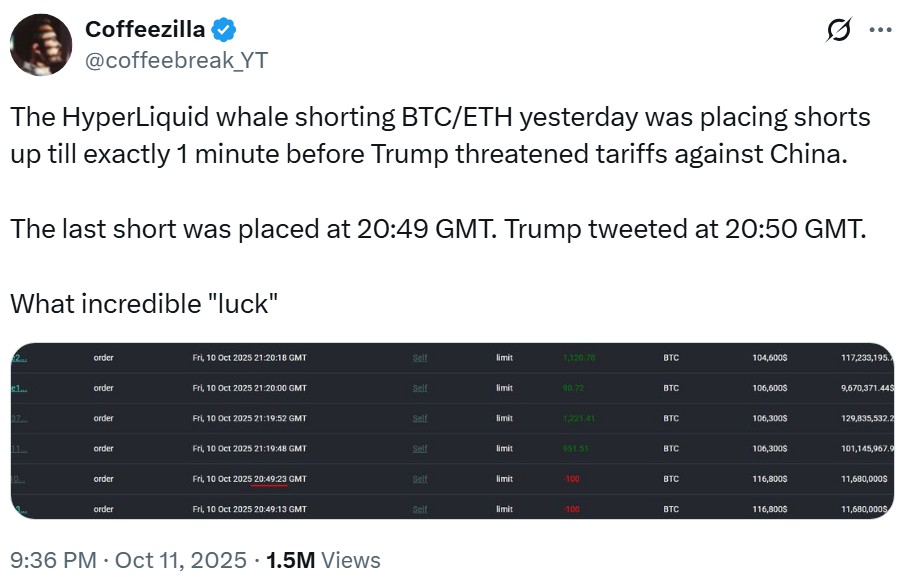Click the Self link in the 20:49:23 row
Screen dimensions: 910x577
coord(420,479)
